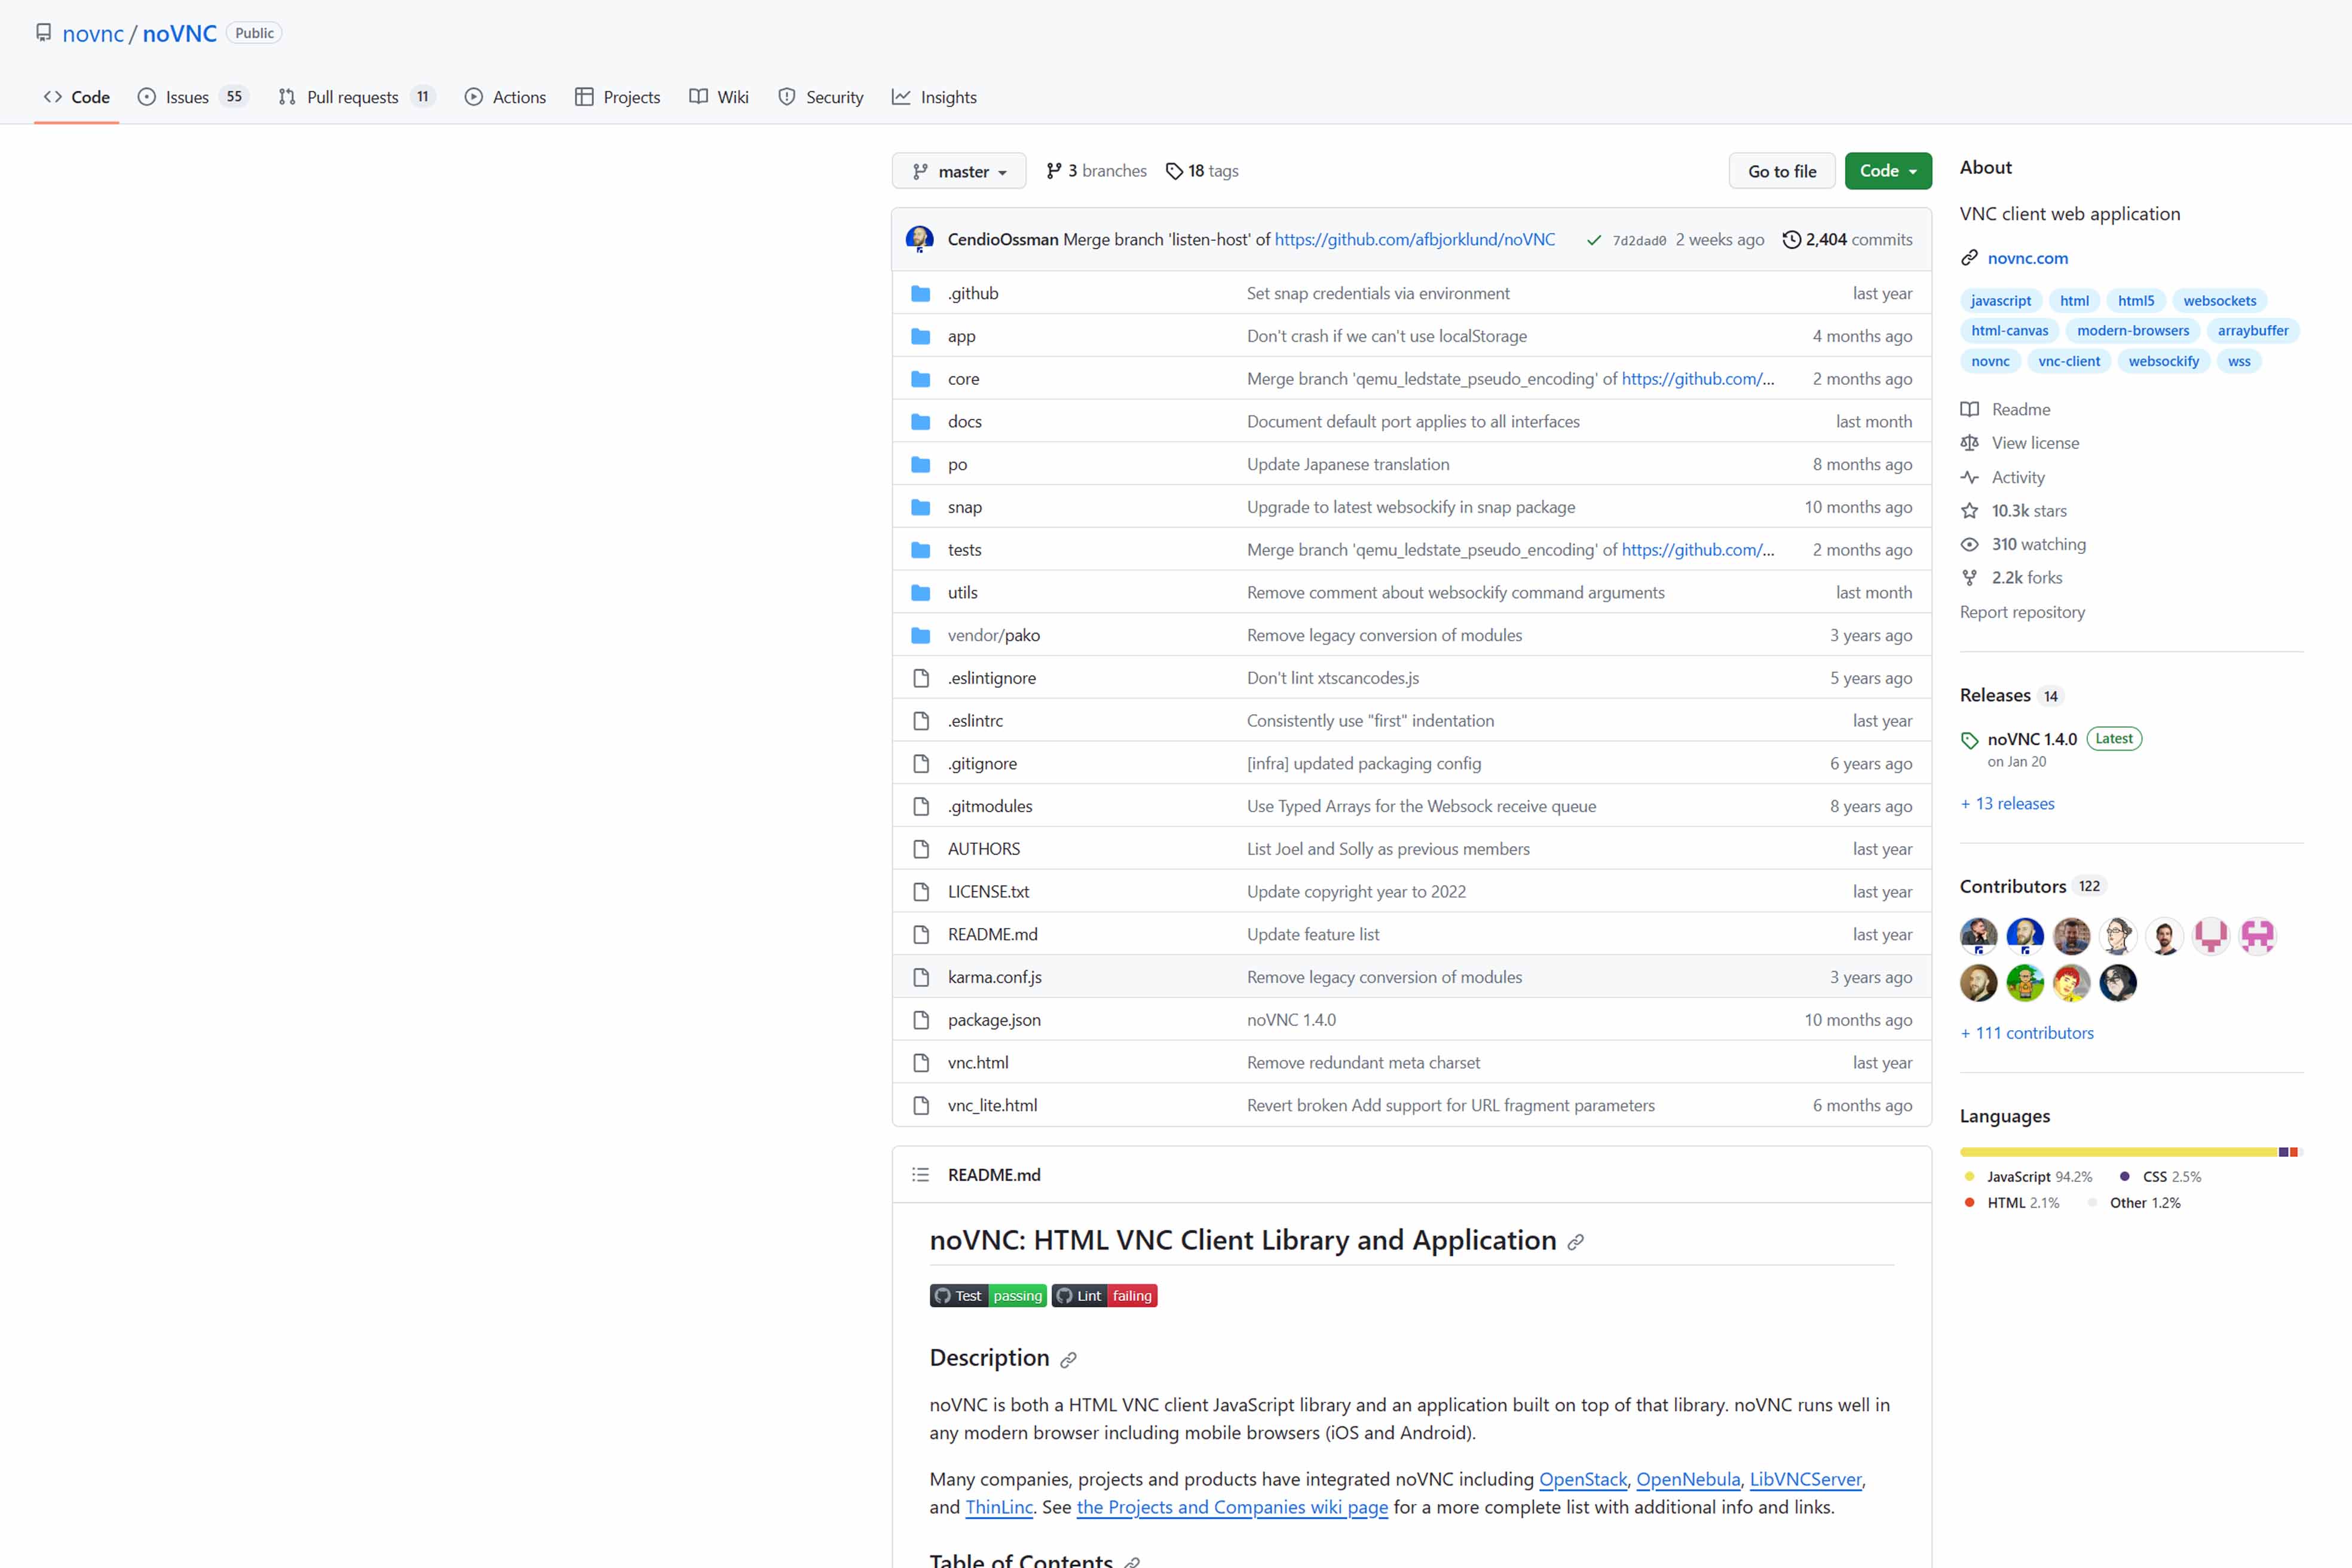The image size is (2352, 1568).
Task: Switch to Pull requests tab
Action: click(x=356, y=97)
